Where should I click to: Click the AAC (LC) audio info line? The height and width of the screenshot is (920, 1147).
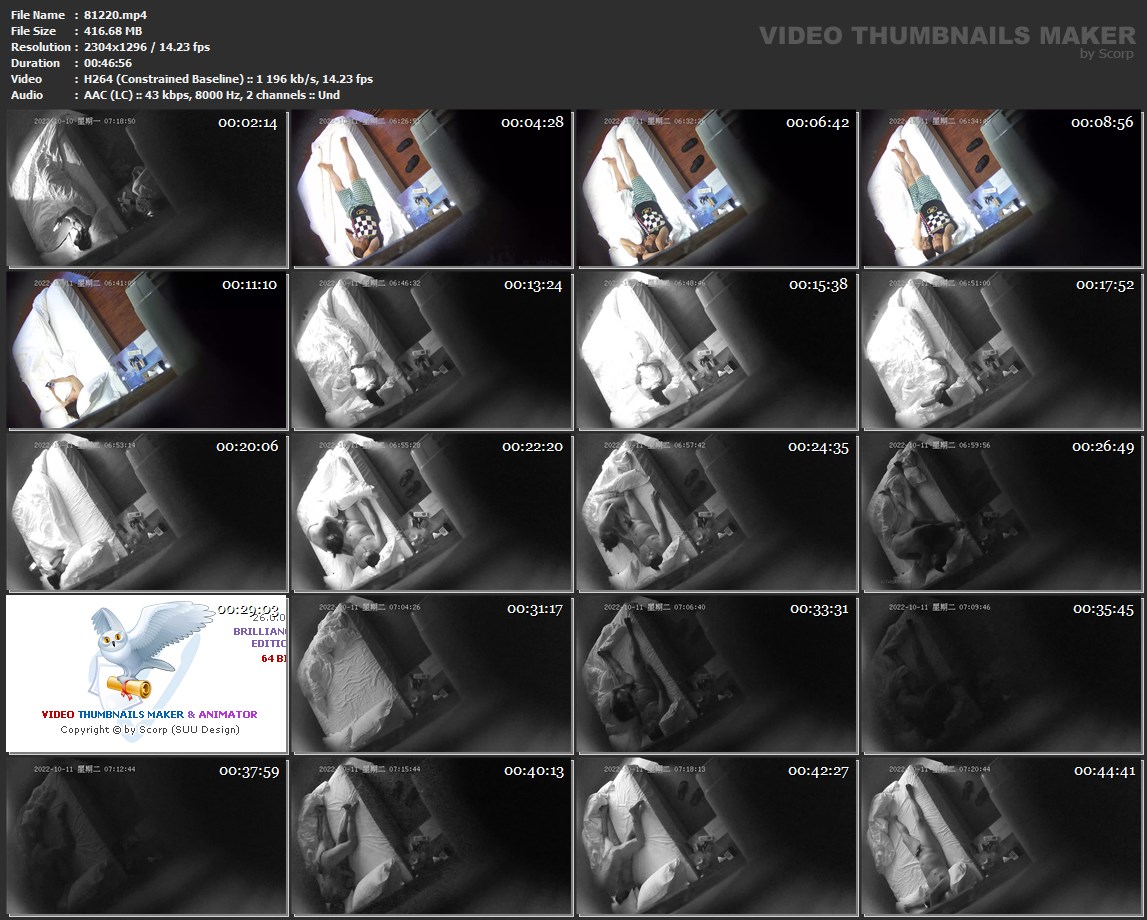point(212,95)
